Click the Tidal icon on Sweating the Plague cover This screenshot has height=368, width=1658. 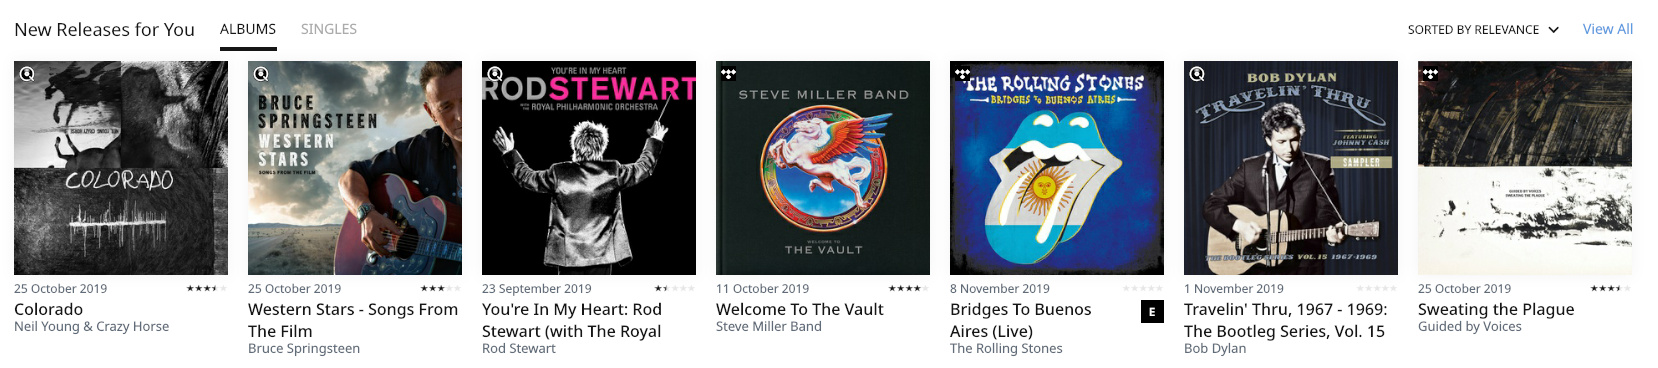pos(1430,74)
